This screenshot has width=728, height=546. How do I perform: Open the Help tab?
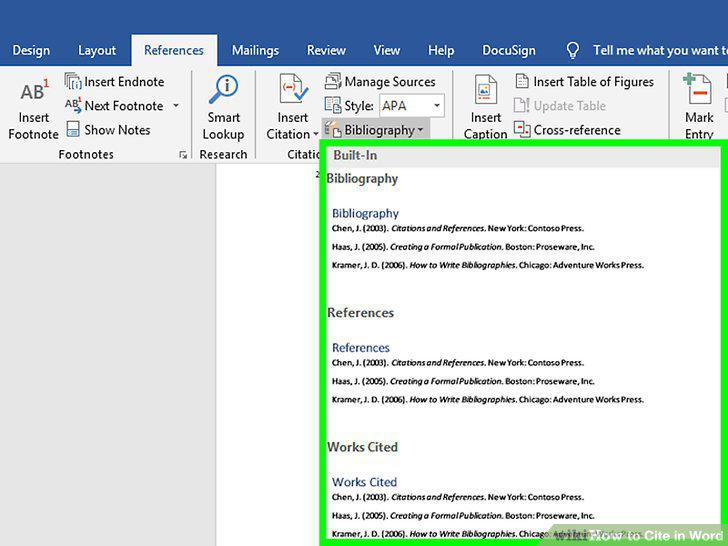[441, 50]
